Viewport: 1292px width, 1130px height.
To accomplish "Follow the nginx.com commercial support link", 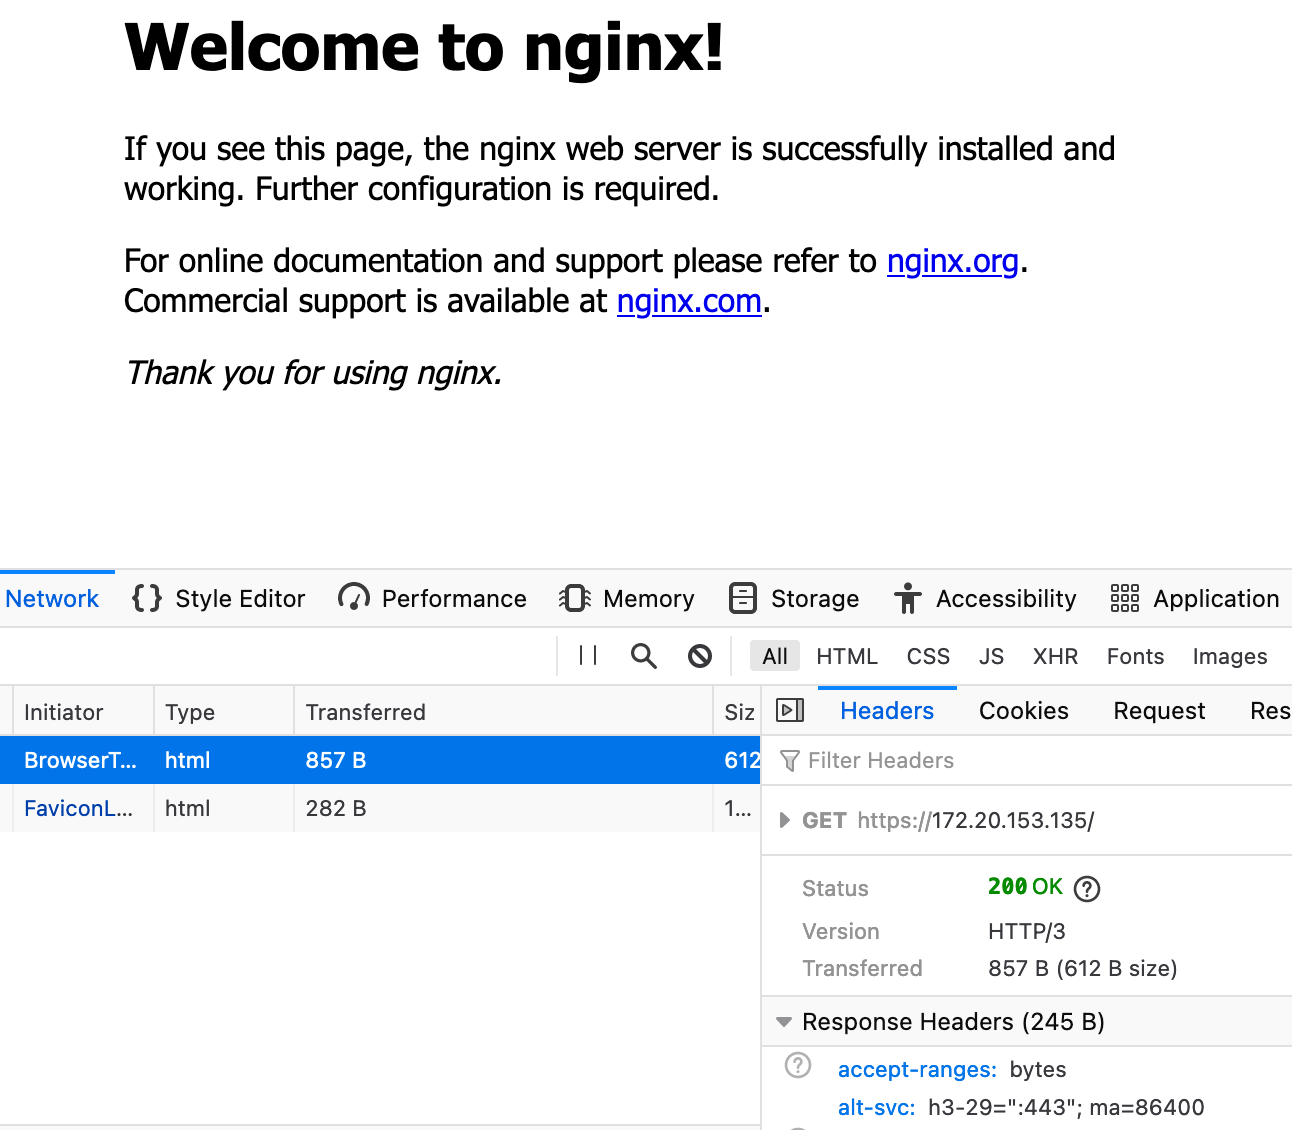I will 689,301.
